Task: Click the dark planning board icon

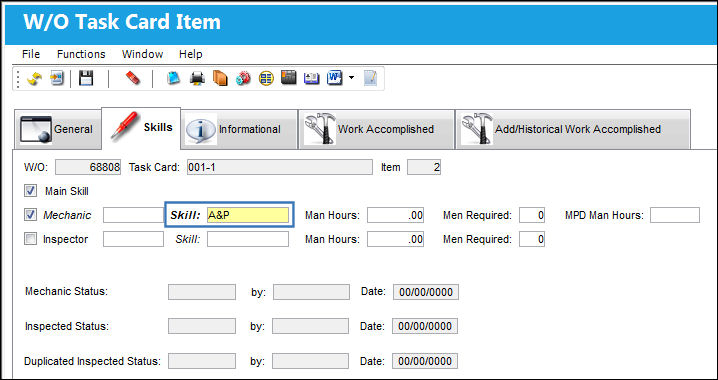Action: (289, 78)
